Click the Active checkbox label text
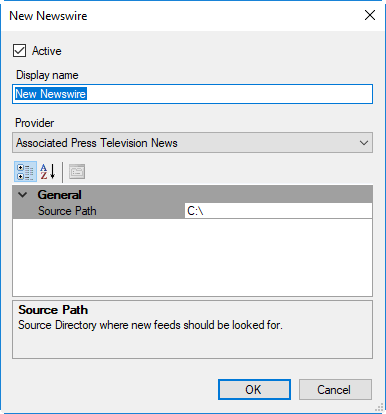 point(47,51)
